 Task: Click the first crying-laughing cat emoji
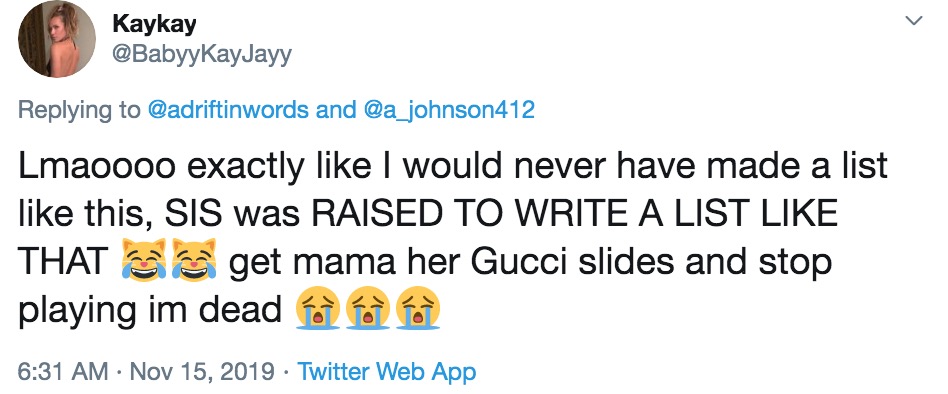click(144, 260)
